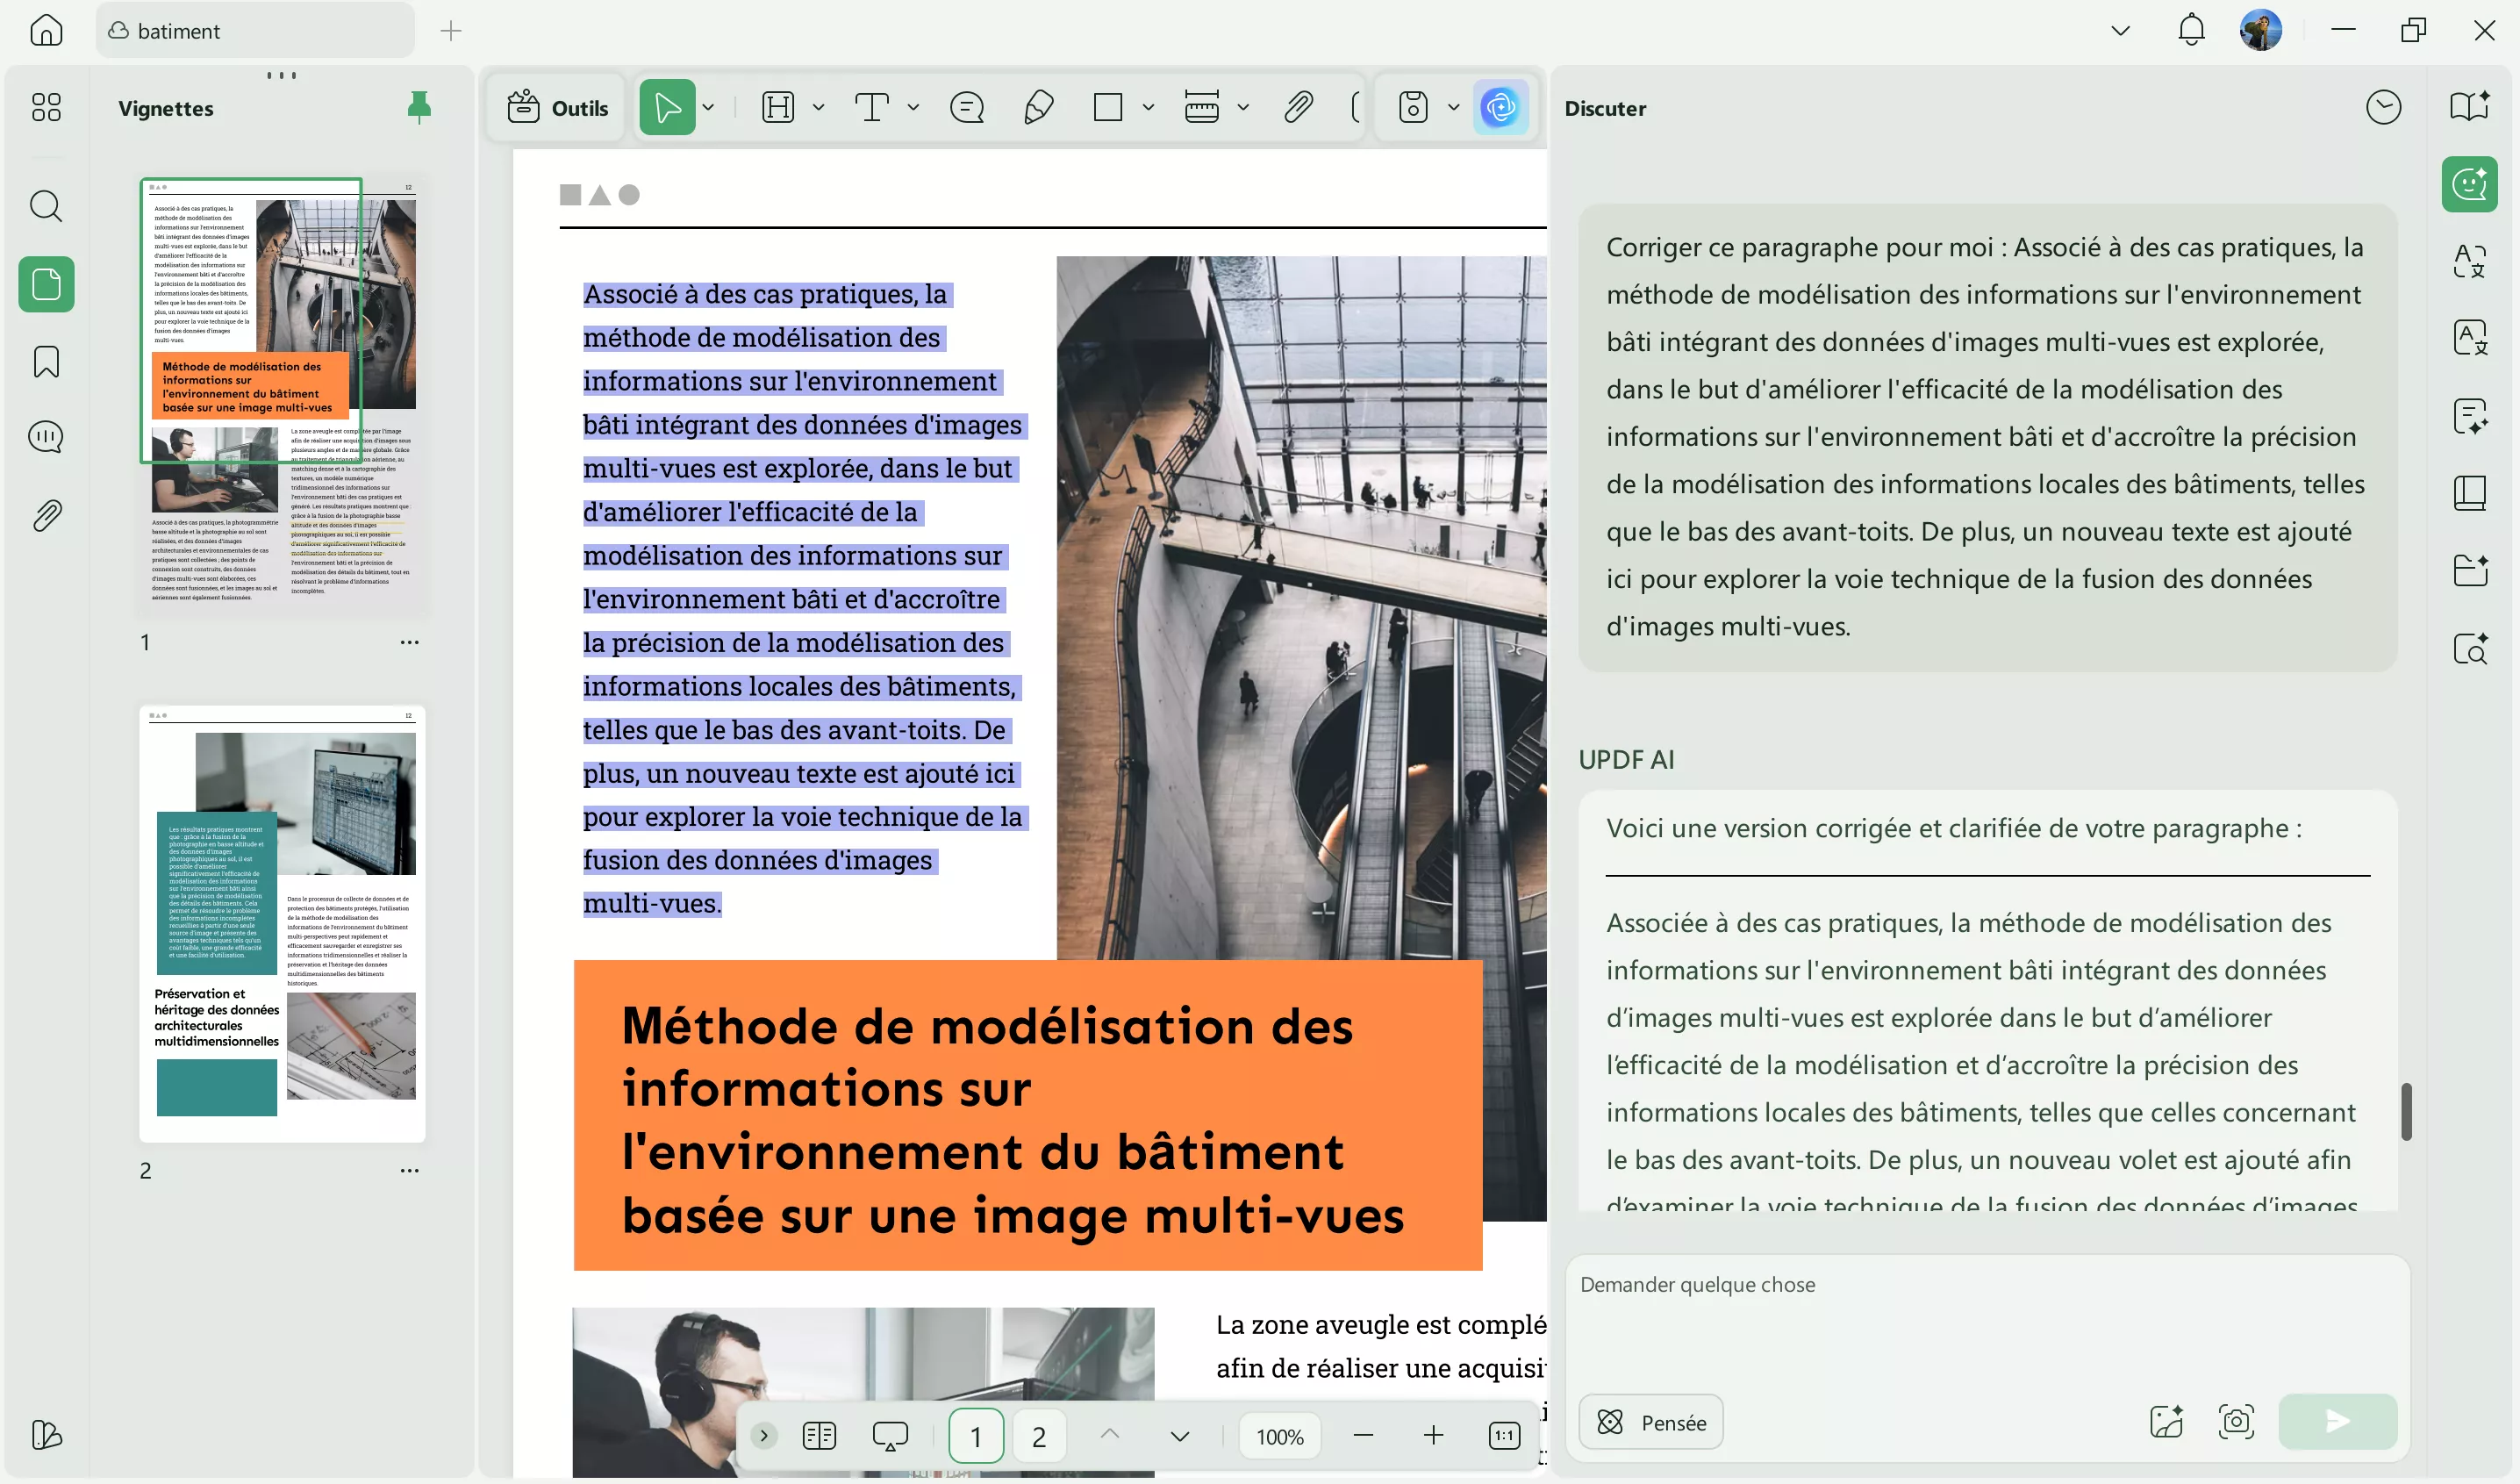The width and height of the screenshot is (2520, 1484).
Task: Select the rectangle shape tool
Action: pos(1107,107)
